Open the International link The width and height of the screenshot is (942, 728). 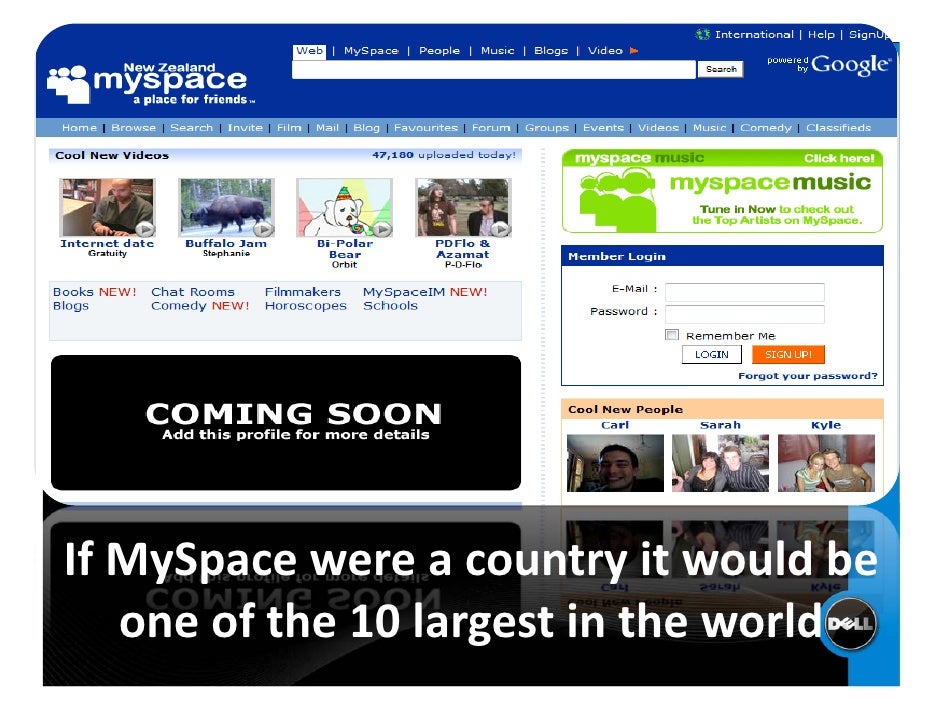[x=754, y=35]
